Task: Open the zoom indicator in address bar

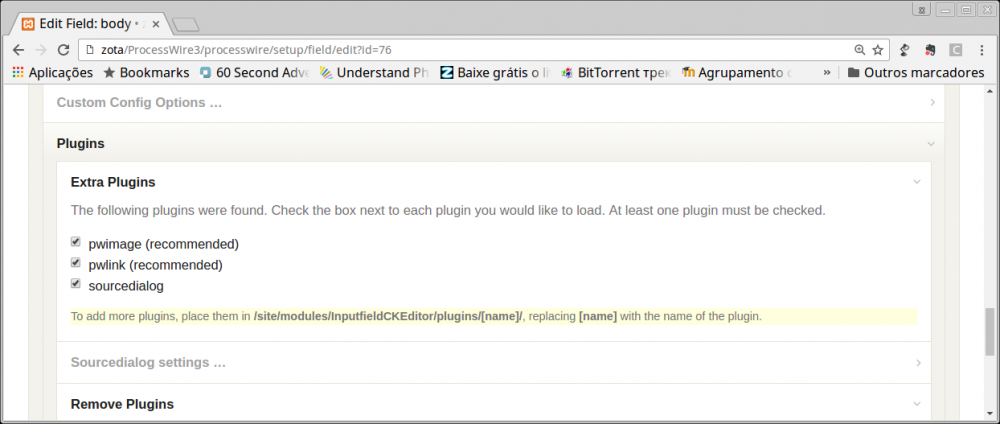Action: point(860,50)
